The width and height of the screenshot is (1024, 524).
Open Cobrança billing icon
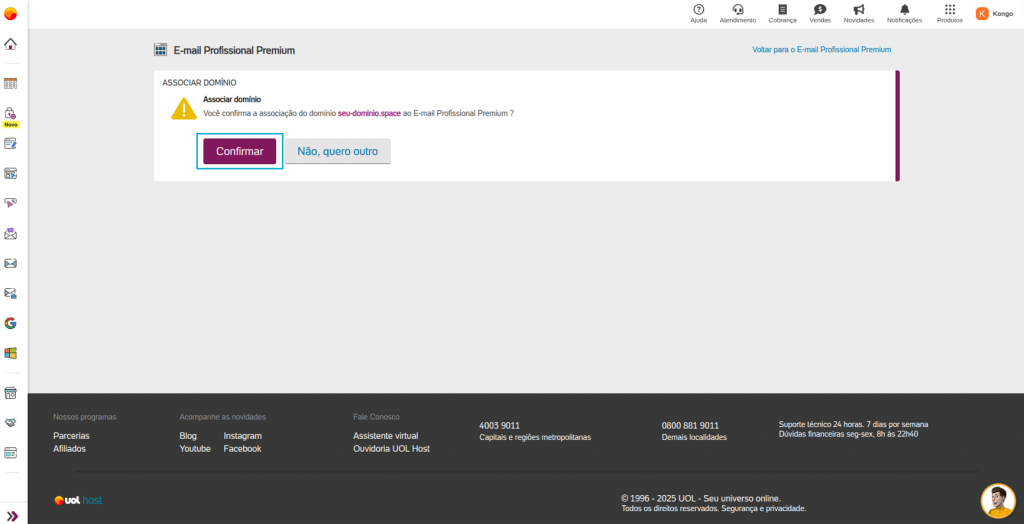[782, 13]
